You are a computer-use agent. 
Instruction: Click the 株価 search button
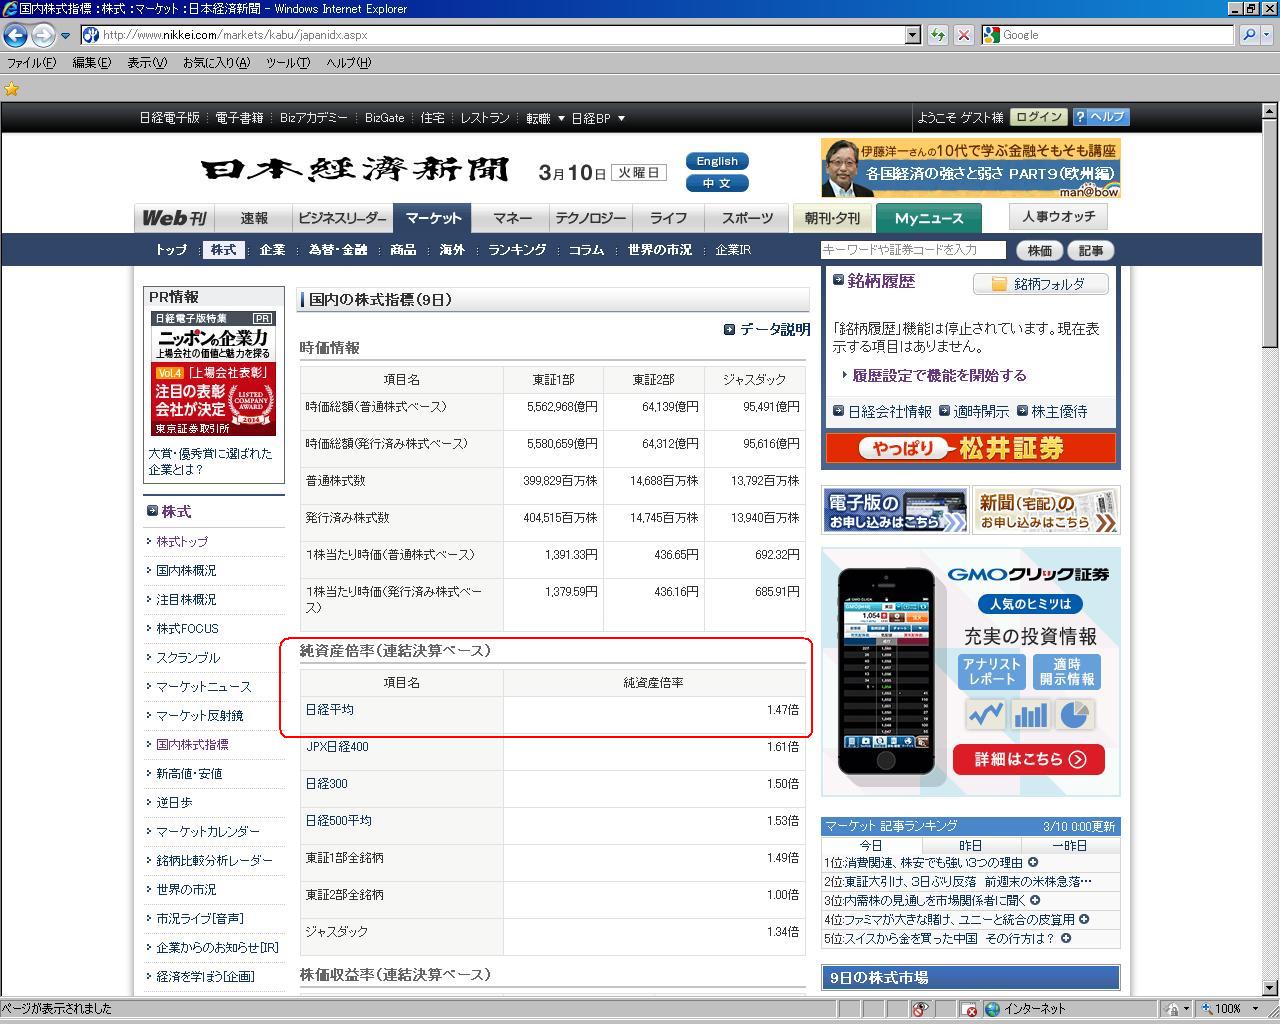[1040, 251]
